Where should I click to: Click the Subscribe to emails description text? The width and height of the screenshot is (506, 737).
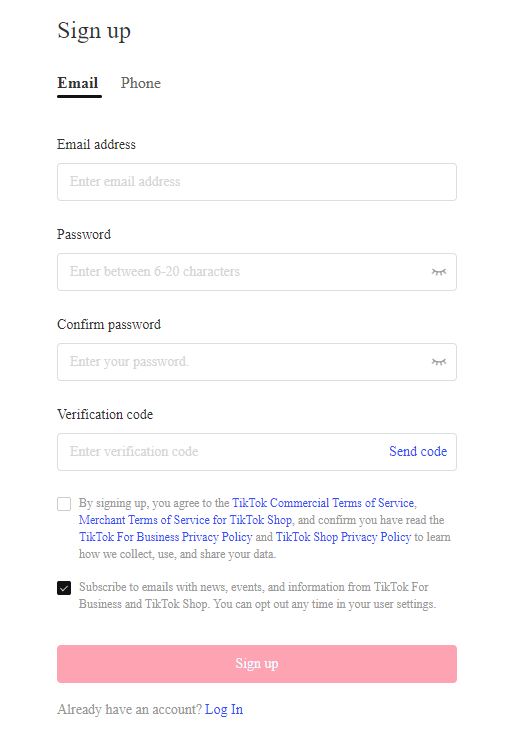click(x=257, y=596)
